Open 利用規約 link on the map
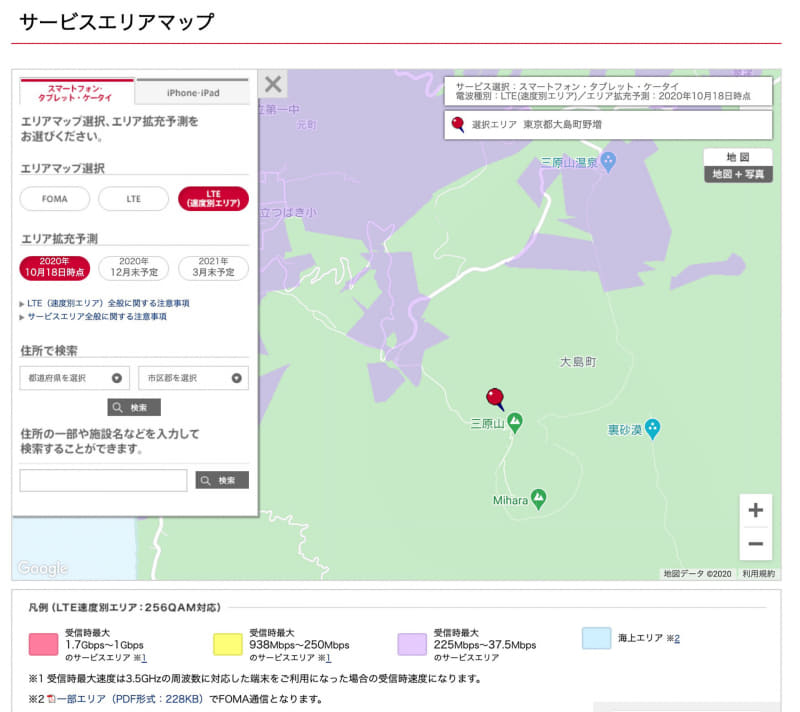The height and width of the screenshot is (712, 800). pos(758,574)
